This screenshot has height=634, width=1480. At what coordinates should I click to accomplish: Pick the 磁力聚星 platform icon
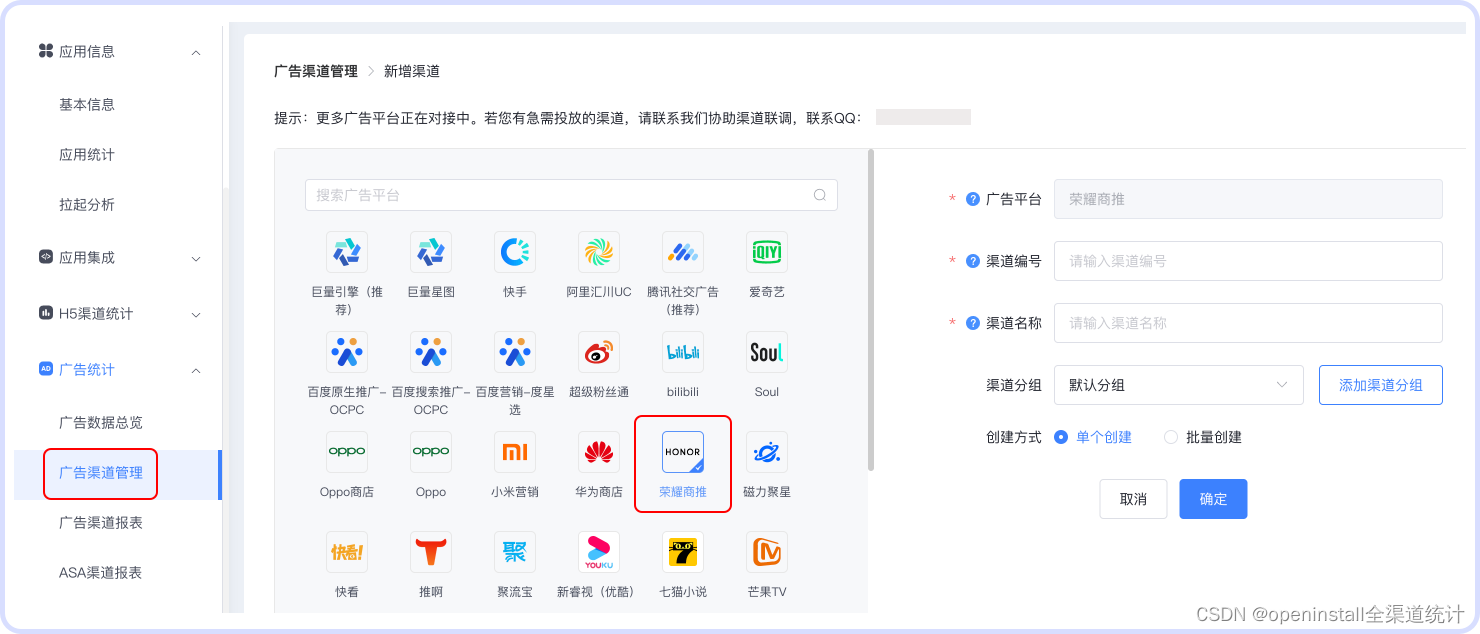[x=767, y=452]
